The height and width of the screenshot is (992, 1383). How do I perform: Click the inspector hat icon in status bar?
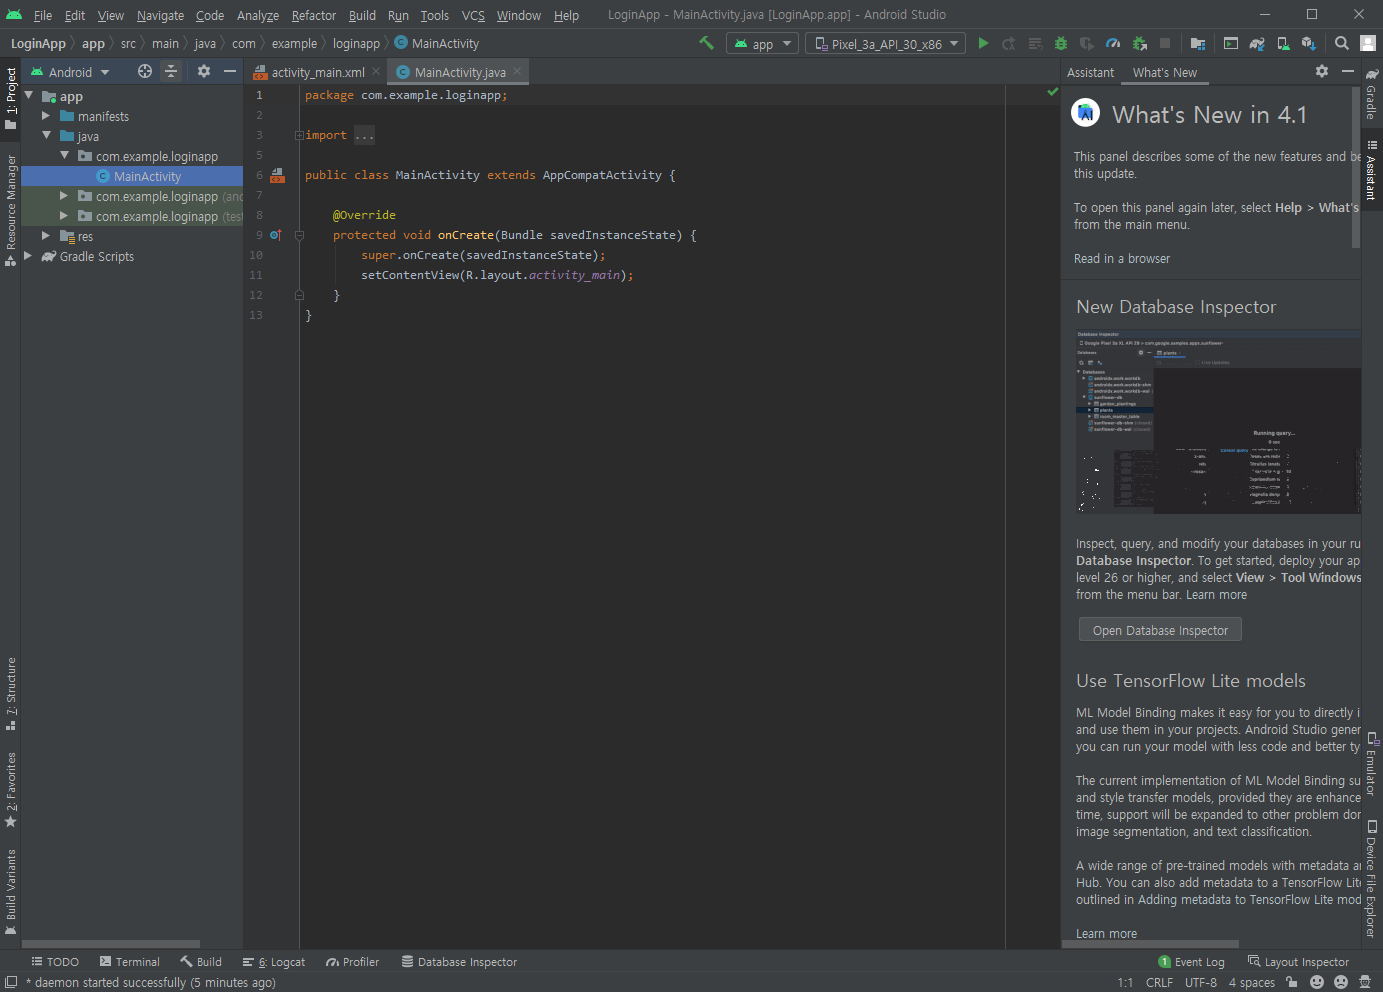[x=1365, y=982]
